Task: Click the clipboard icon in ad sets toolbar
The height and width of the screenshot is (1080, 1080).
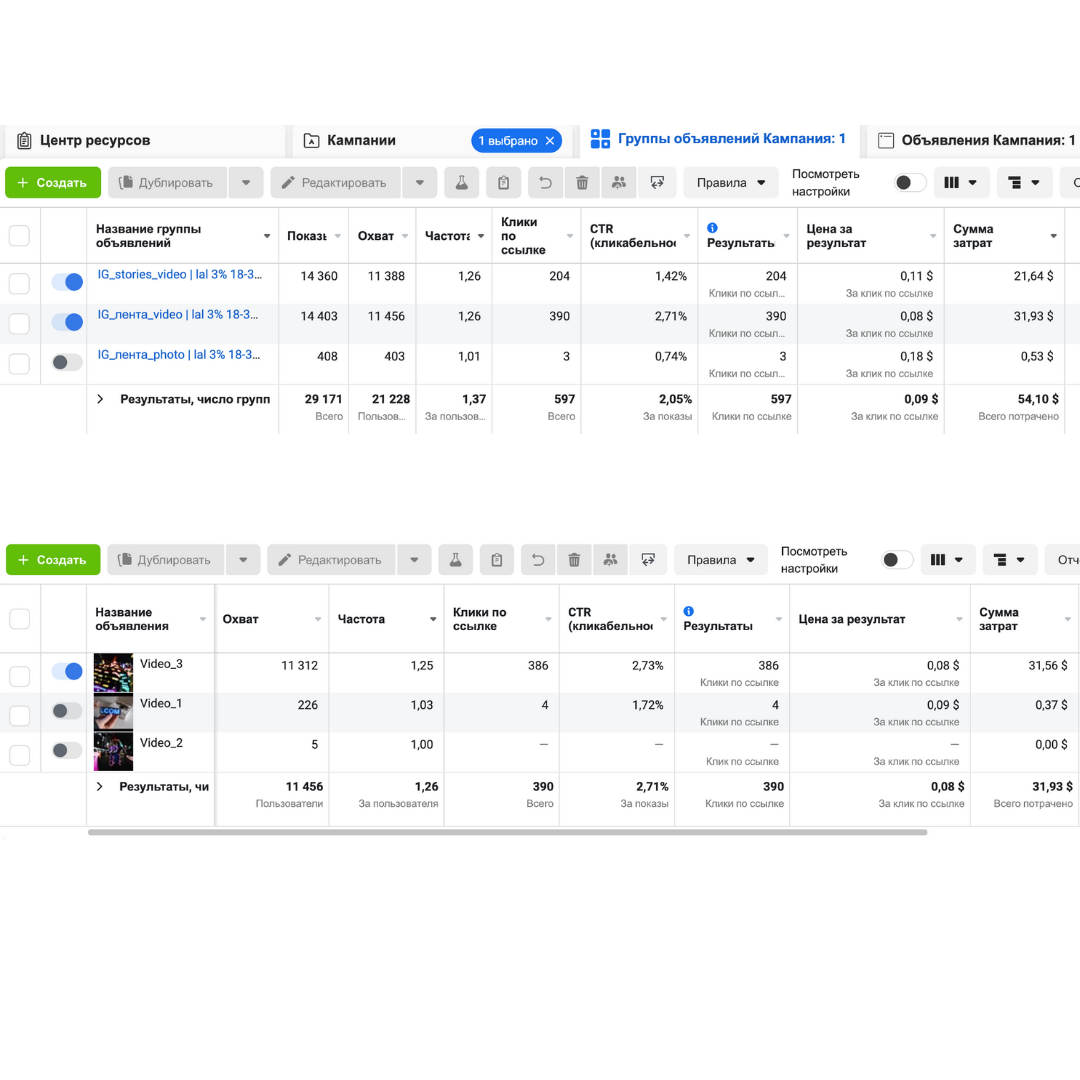Action: click(x=503, y=183)
